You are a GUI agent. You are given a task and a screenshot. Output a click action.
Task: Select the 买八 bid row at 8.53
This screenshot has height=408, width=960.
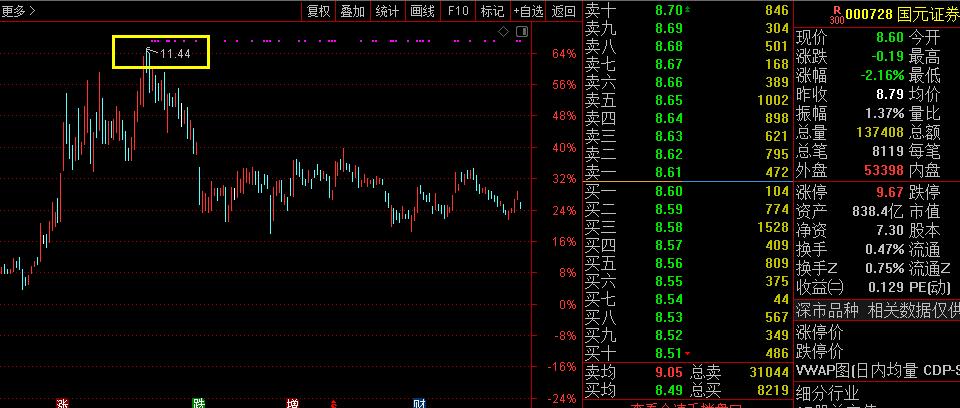pos(687,317)
